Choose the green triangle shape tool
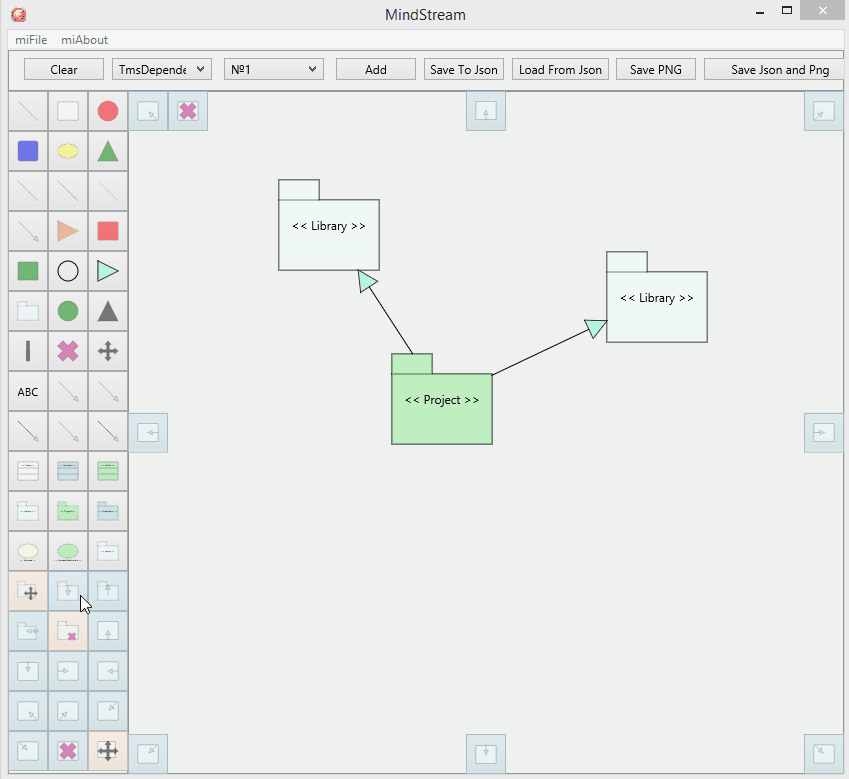Image resolution: width=849 pixels, height=779 pixels. [108, 151]
